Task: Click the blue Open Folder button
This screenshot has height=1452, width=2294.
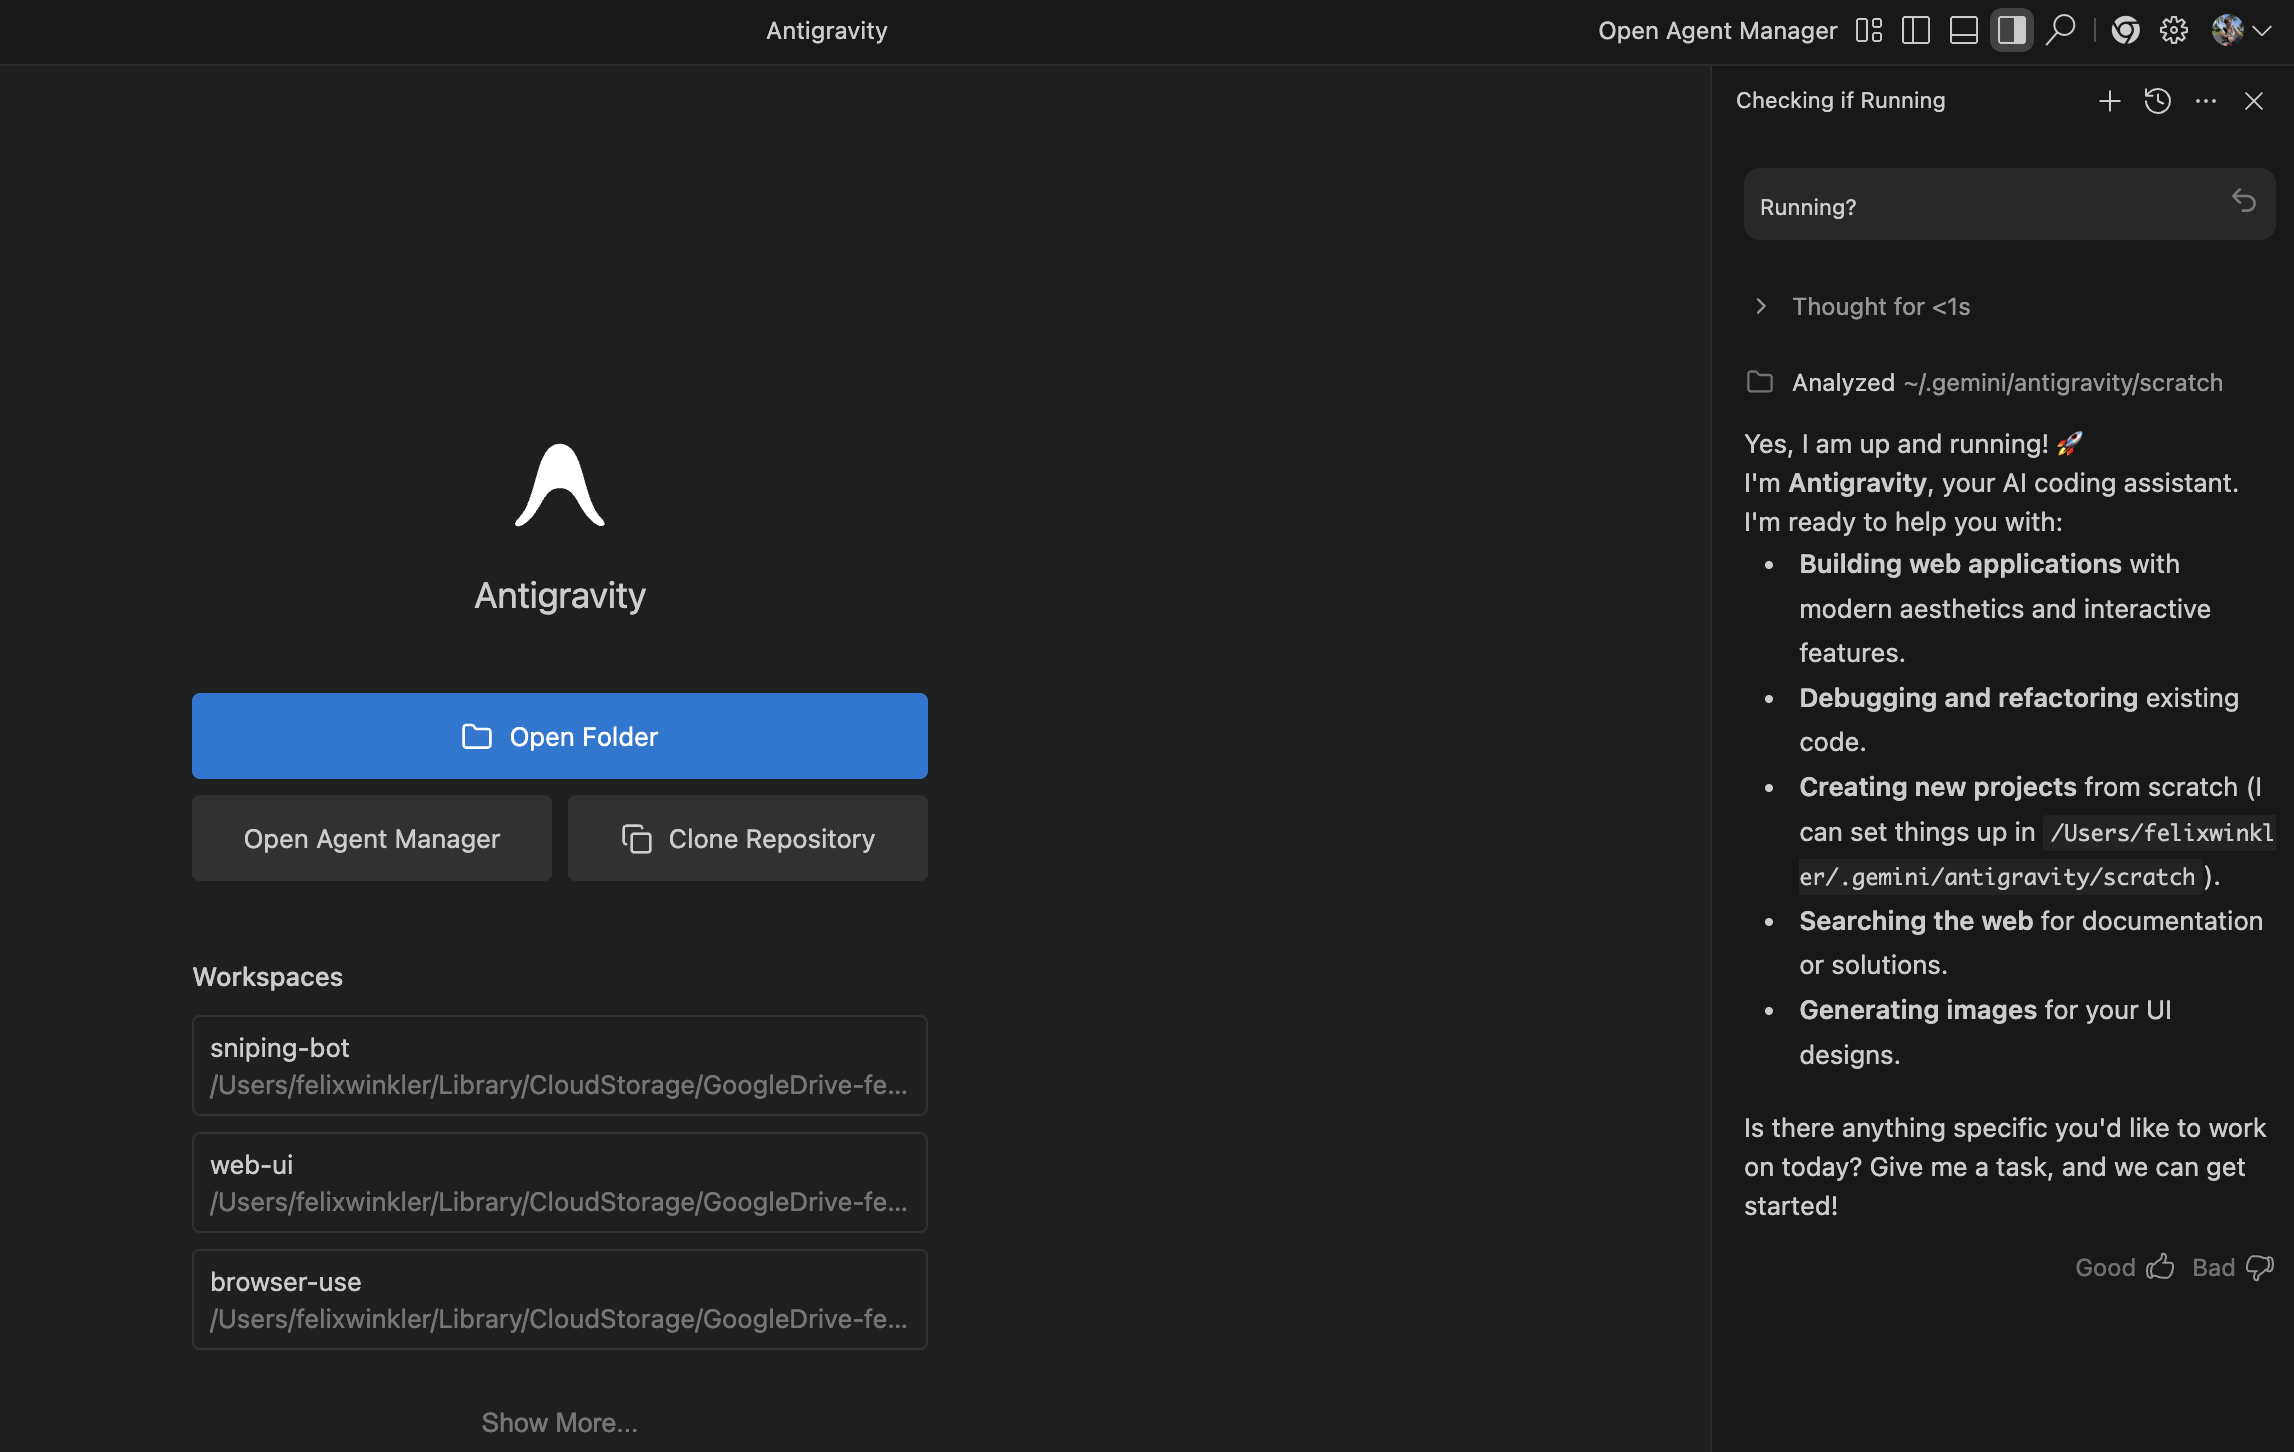Action: pos(559,736)
